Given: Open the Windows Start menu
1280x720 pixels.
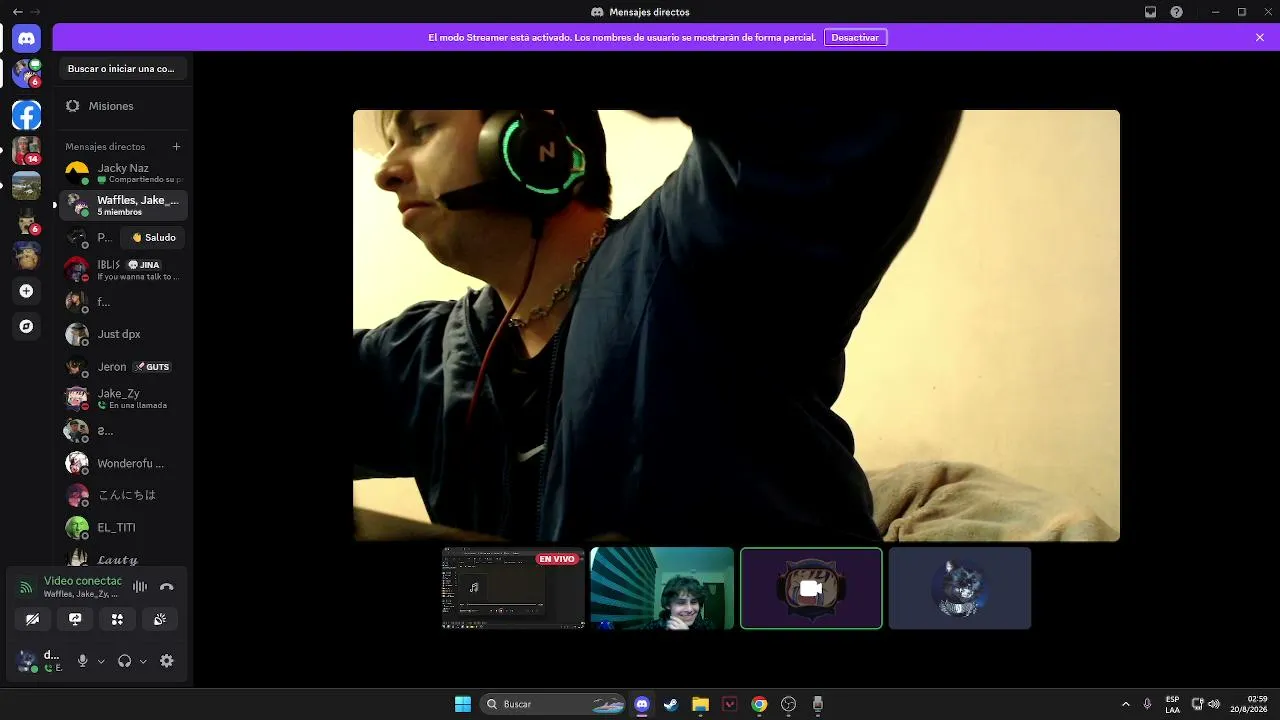Looking at the screenshot, I should pyautogui.click(x=463, y=704).
